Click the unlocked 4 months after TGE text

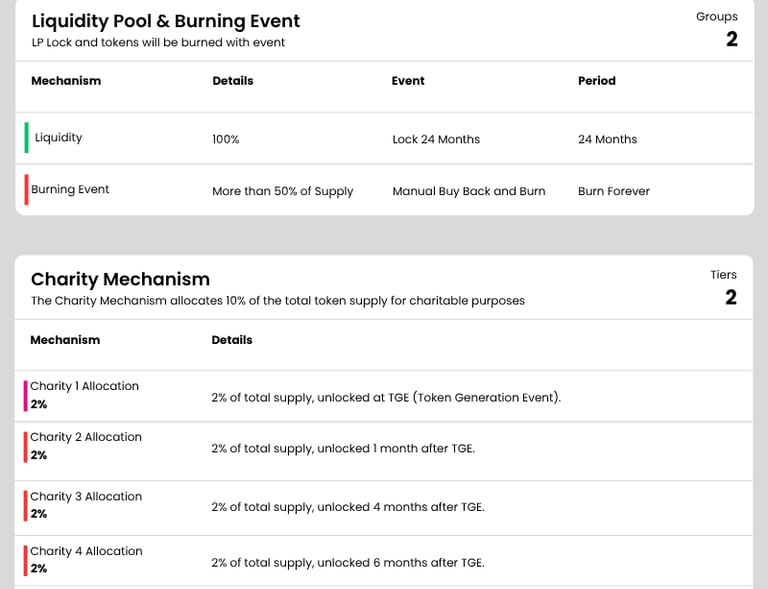[x=400, y=507]
